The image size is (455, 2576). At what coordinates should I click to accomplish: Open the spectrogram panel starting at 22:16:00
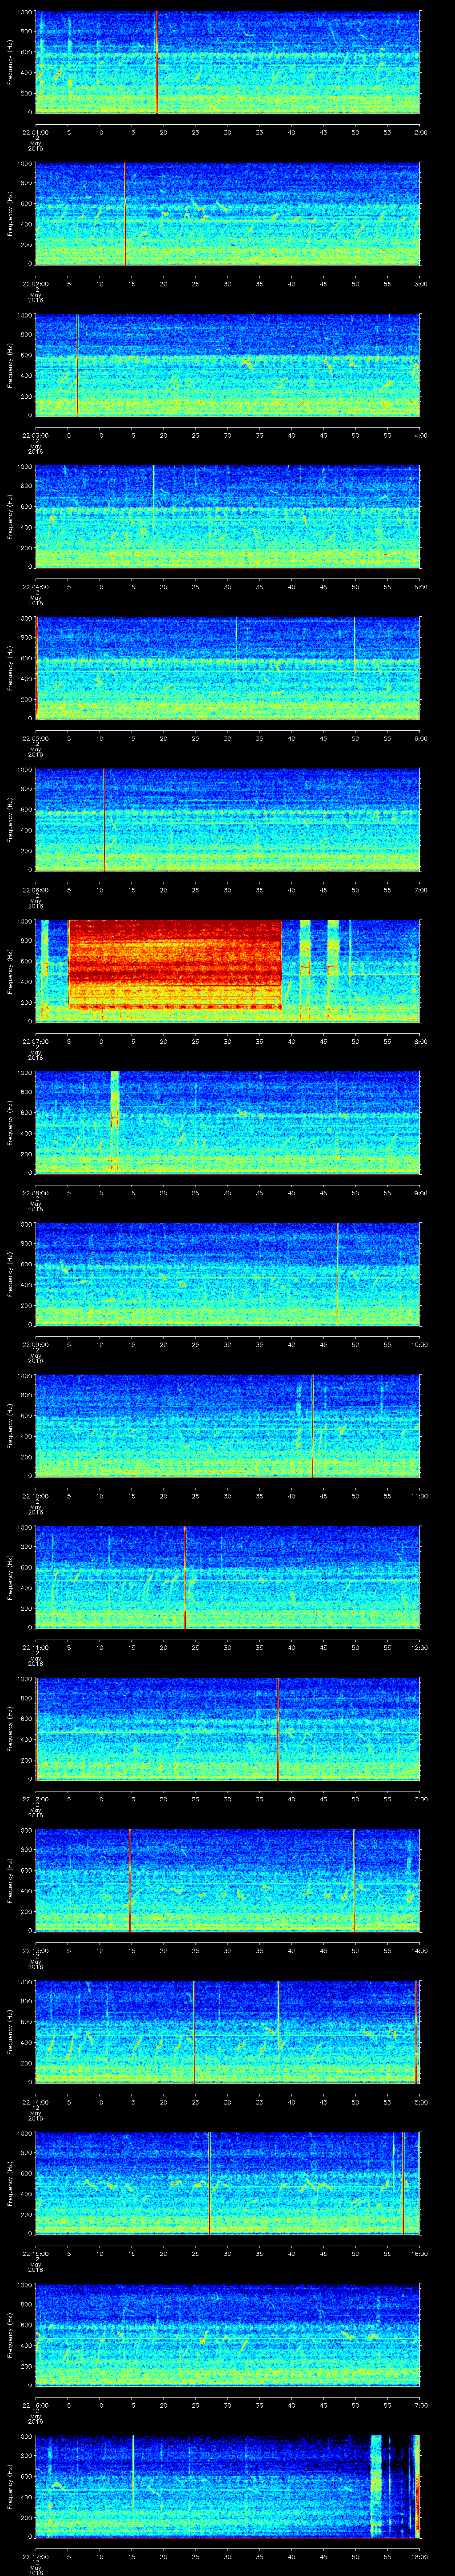pyautogui.click(x=228, y=2334)
